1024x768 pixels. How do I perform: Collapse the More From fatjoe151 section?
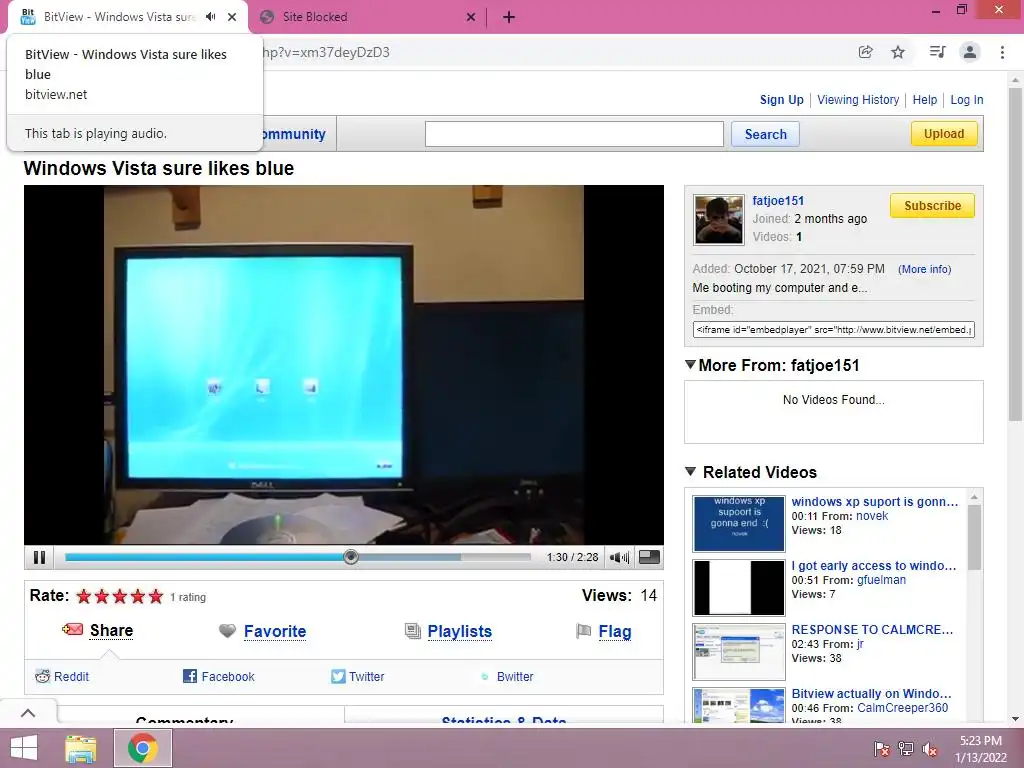[x=690, y=364]
